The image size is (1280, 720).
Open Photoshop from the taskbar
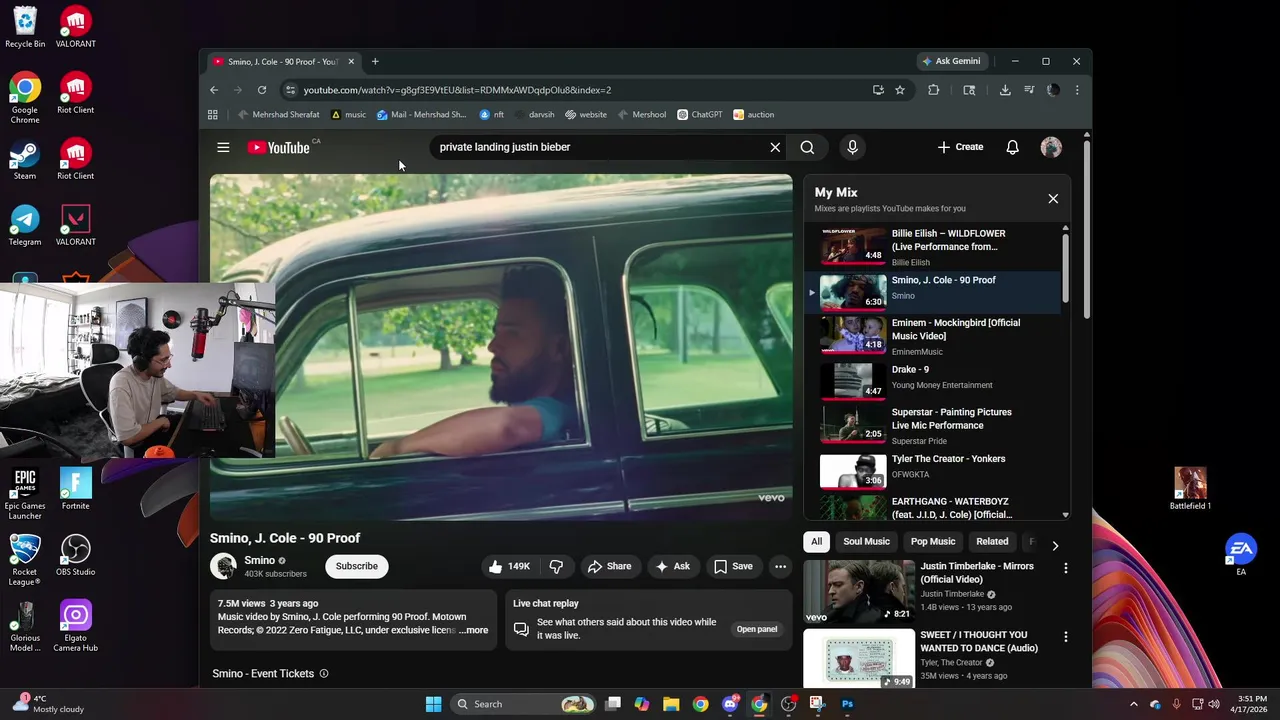(x=847, y=704)
